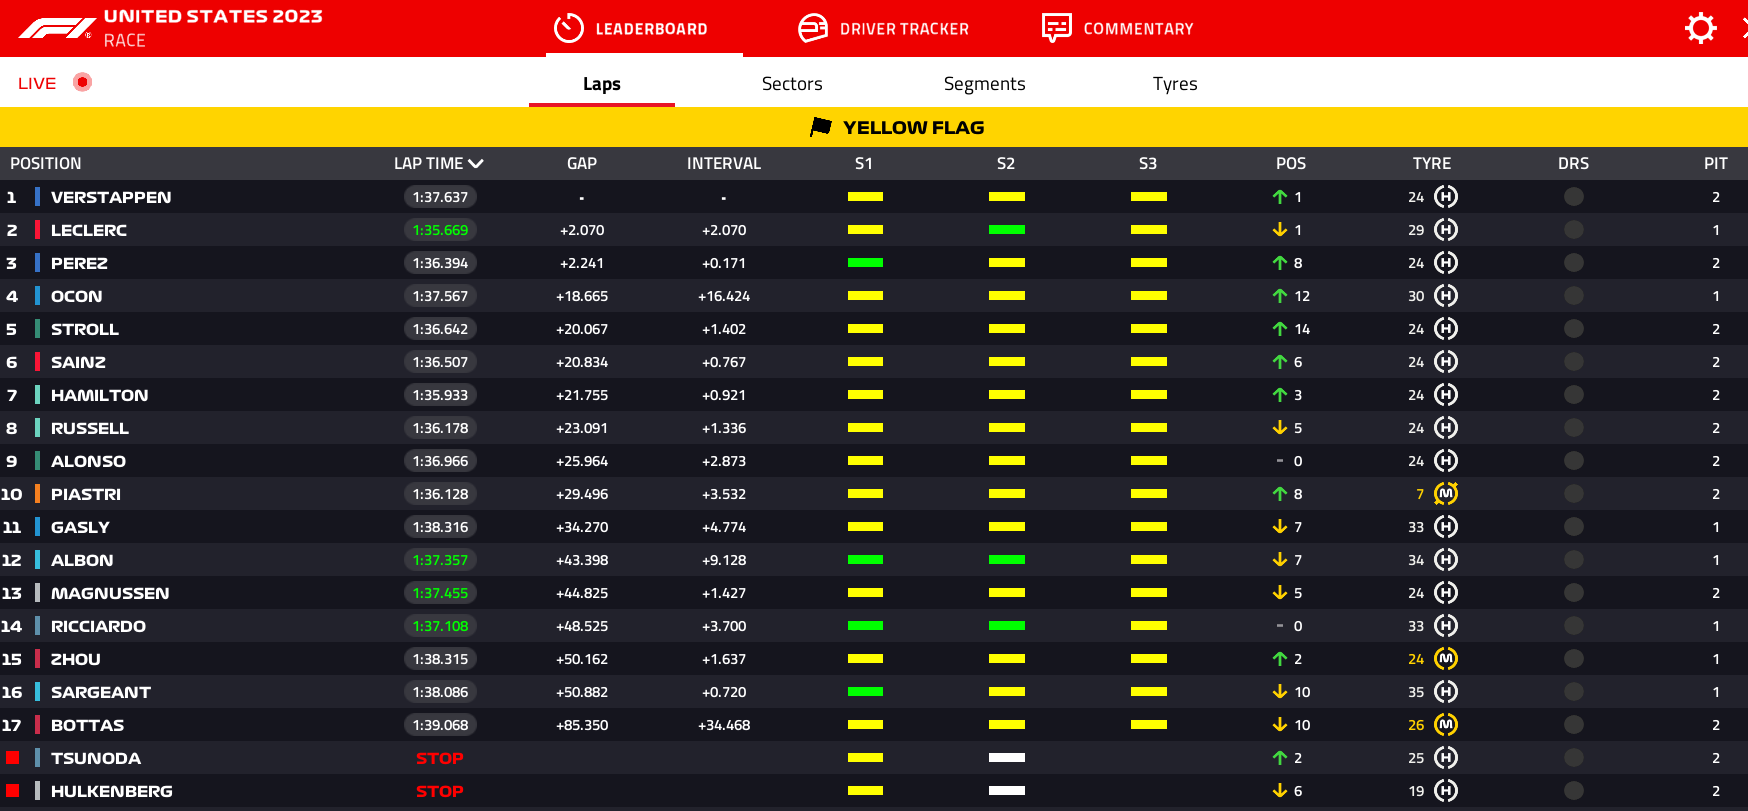Image resolution: width=1748 pixels, height=811 pixels.
Task: Switch to the Tyres tab
Action: point(1175,84)
